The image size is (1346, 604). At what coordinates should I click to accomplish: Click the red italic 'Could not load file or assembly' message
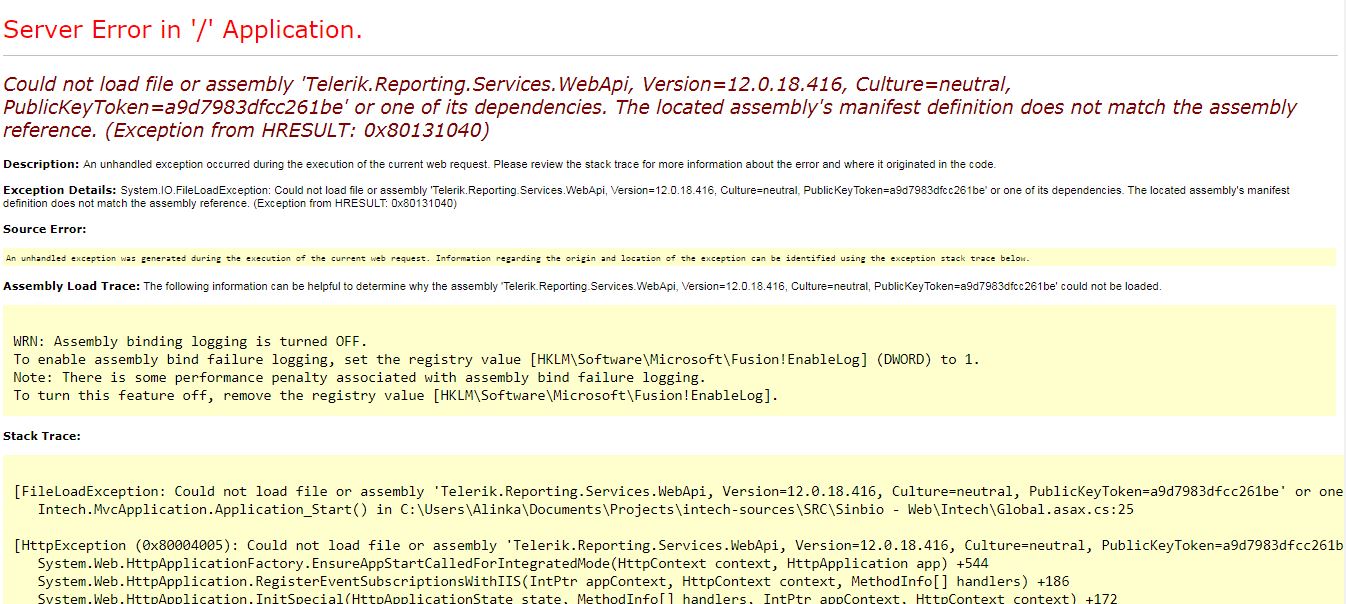[650, 107]
